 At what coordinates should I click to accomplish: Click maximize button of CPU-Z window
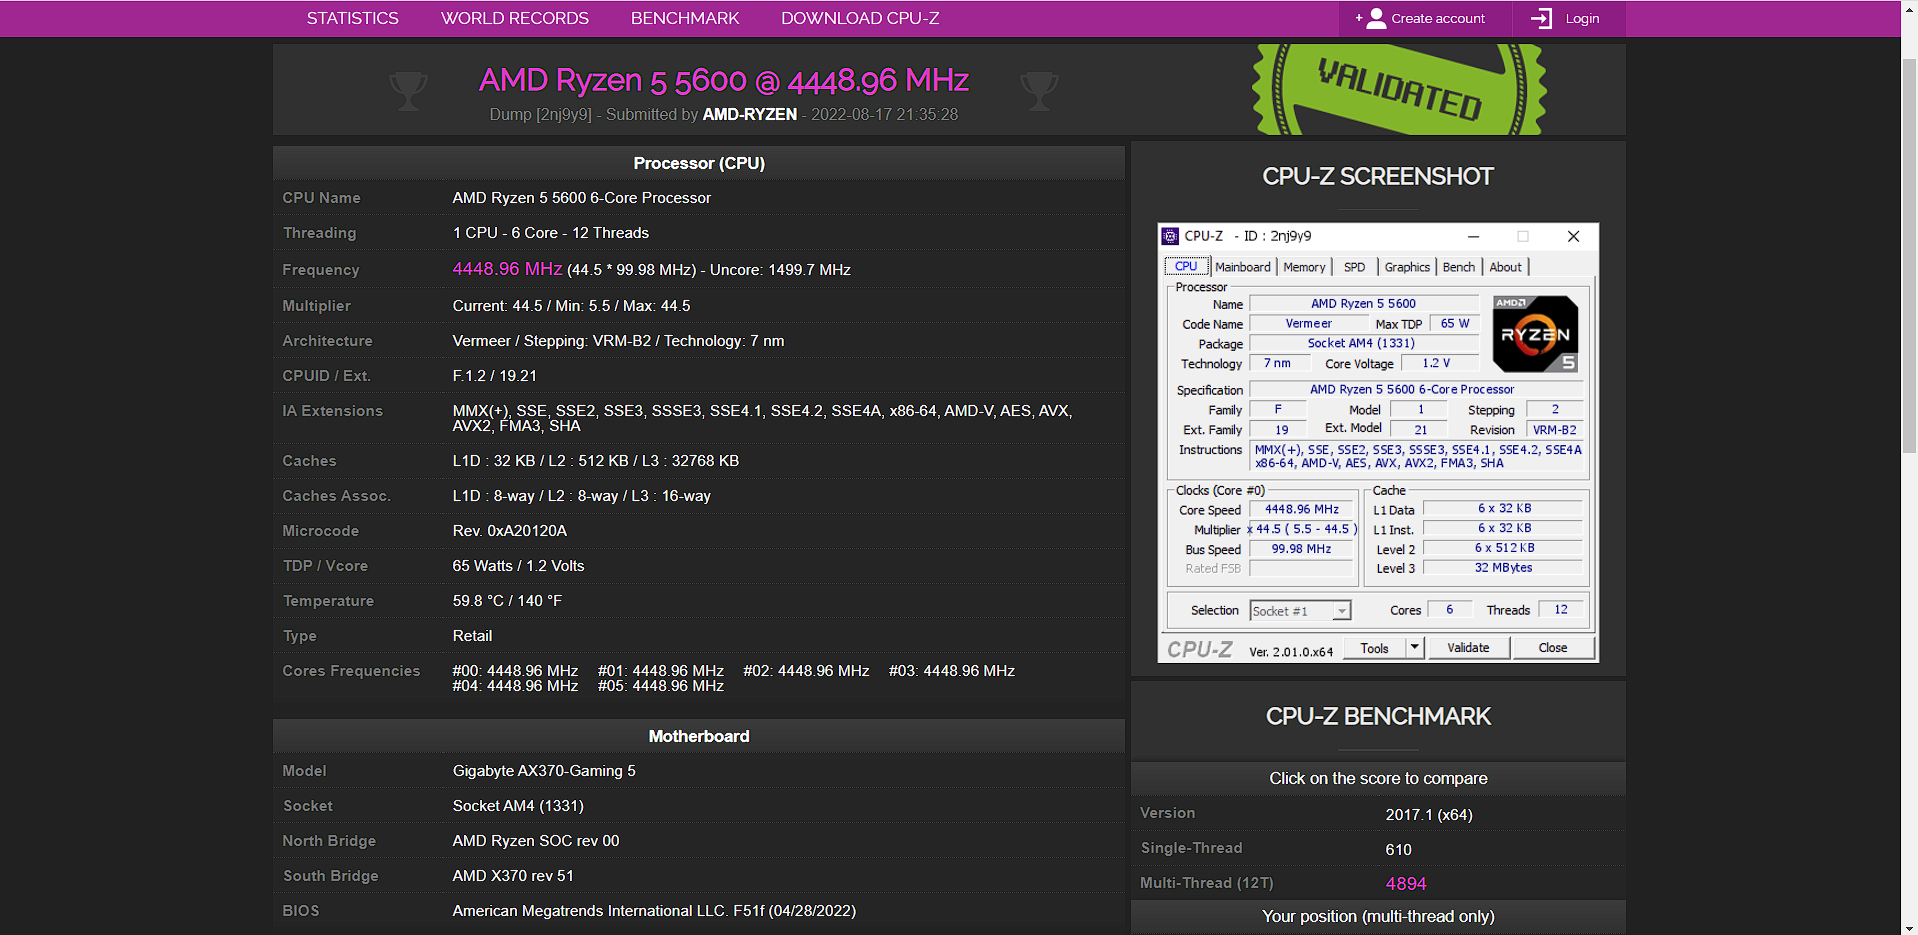pyautogui.click(x=1523, y=236)
